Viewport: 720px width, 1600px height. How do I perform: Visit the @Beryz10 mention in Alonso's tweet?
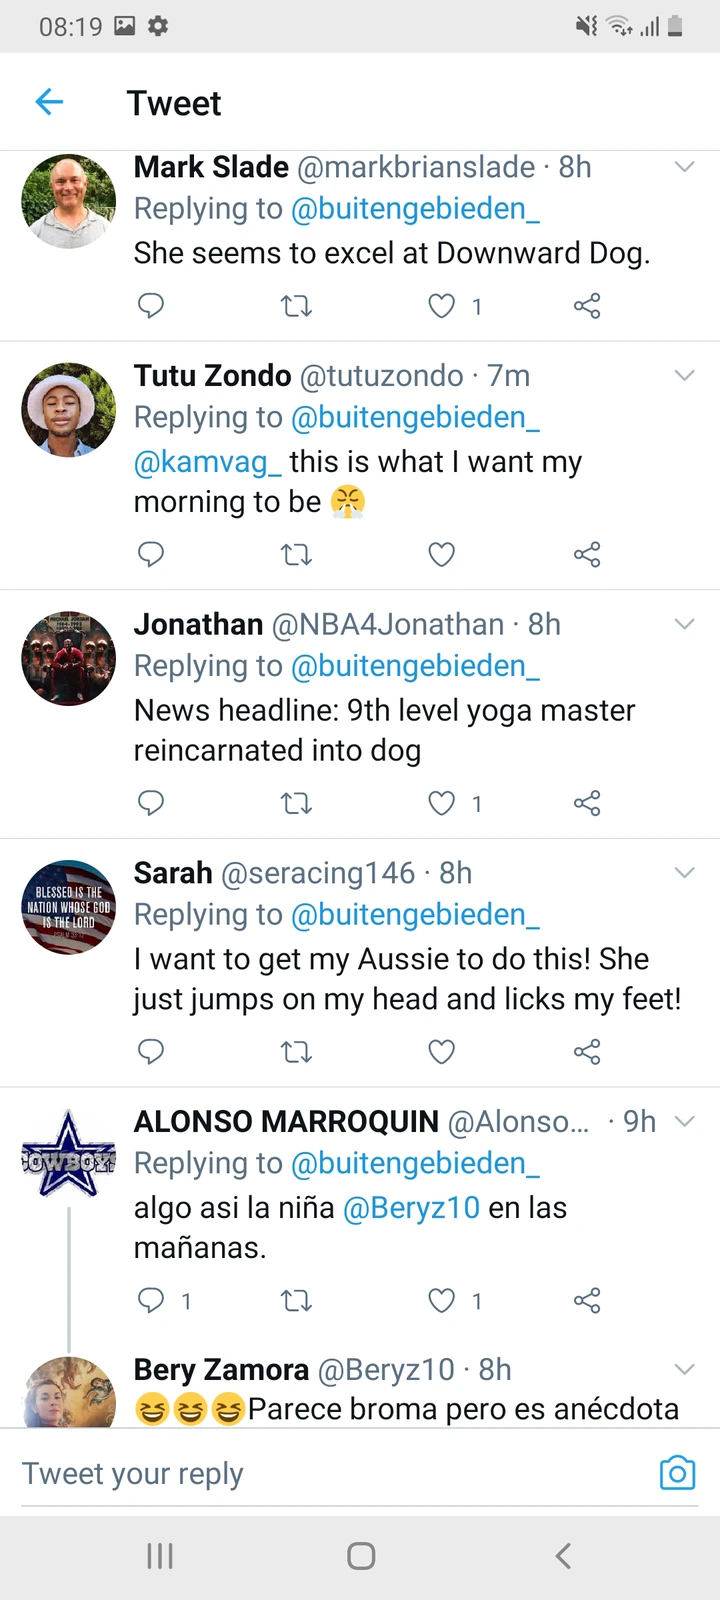click(x=411, y=1208)
